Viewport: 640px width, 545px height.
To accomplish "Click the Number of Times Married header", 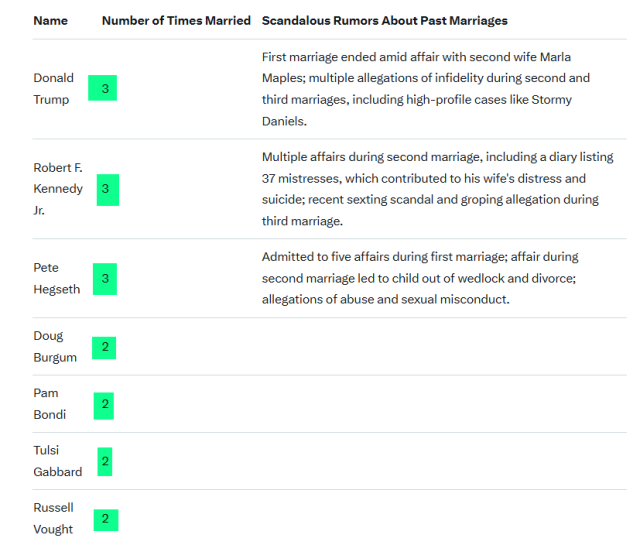I will click(x=176, y=20).
